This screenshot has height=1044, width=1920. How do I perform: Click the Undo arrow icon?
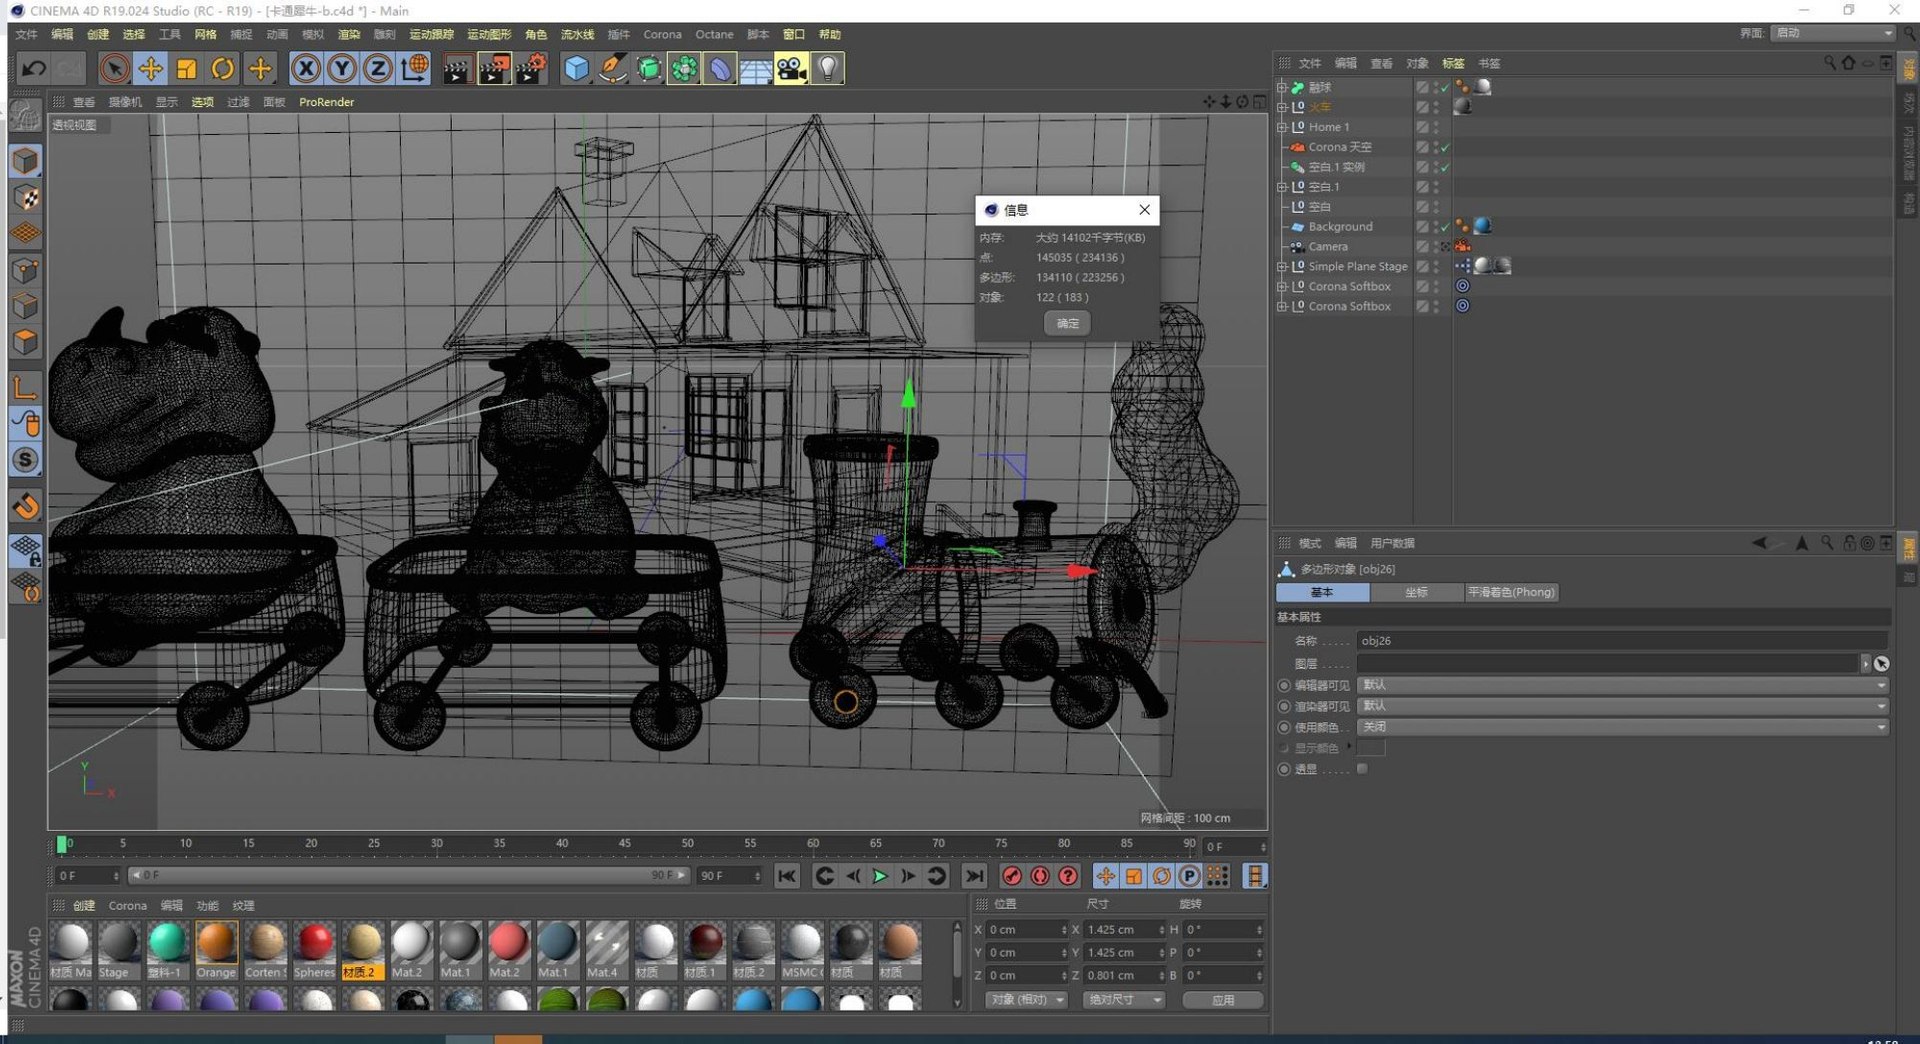click(33, 68)
